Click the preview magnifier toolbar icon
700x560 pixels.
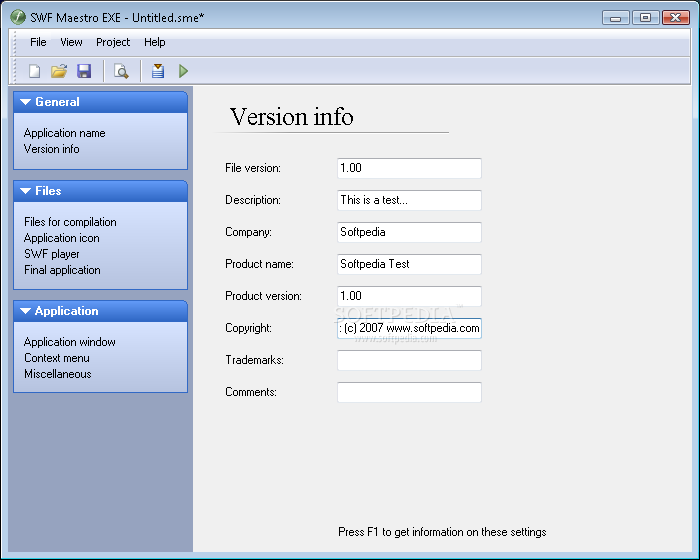click(121, 71)
